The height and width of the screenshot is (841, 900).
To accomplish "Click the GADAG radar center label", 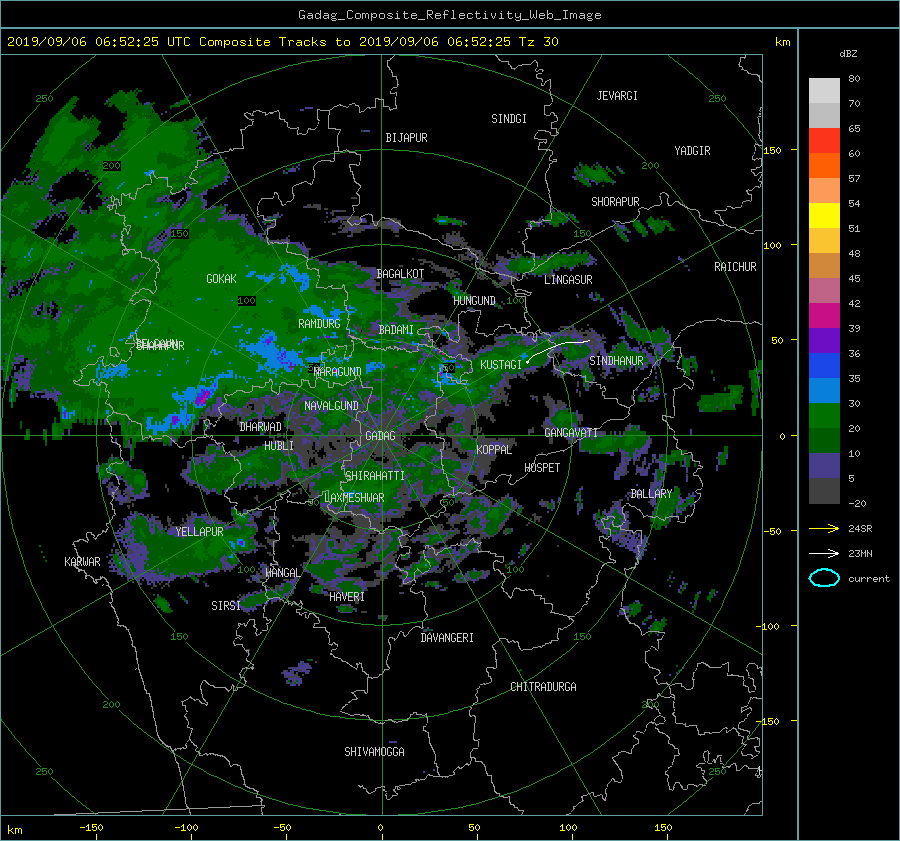I will point(380,436).
